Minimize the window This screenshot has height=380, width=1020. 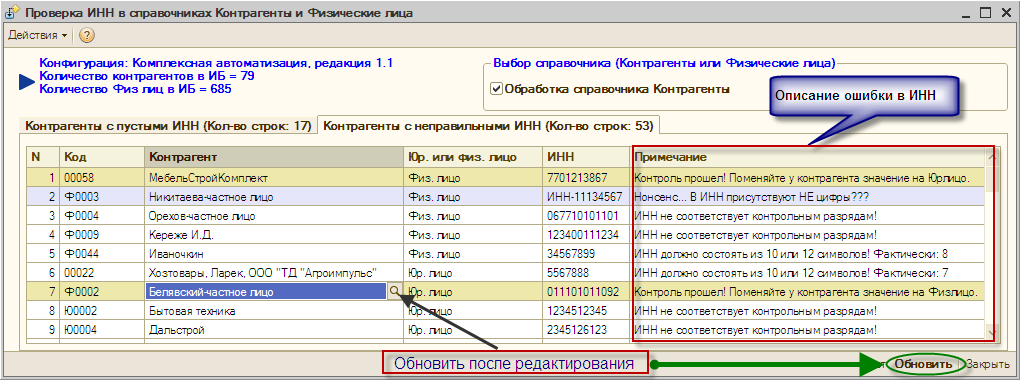point(967,12)
